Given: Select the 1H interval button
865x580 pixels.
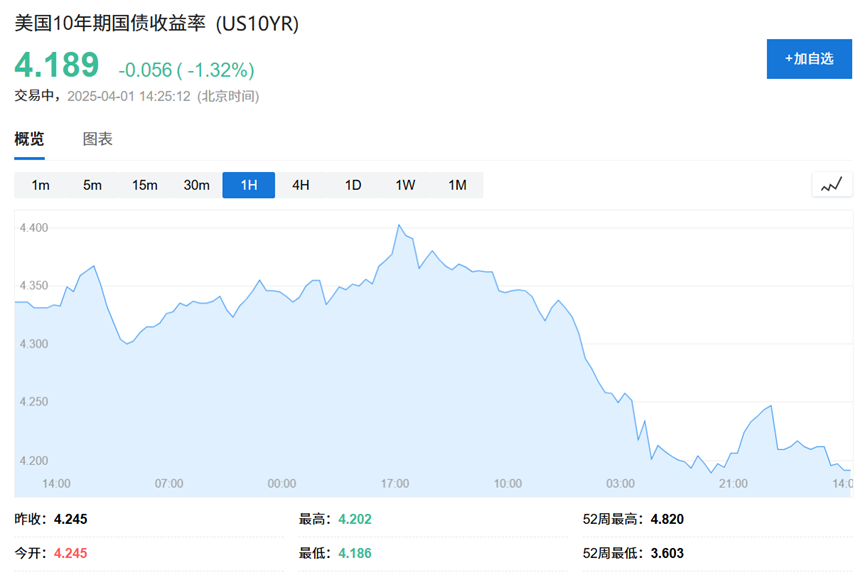Looking at the screenshot, I should tap(249, 185).
